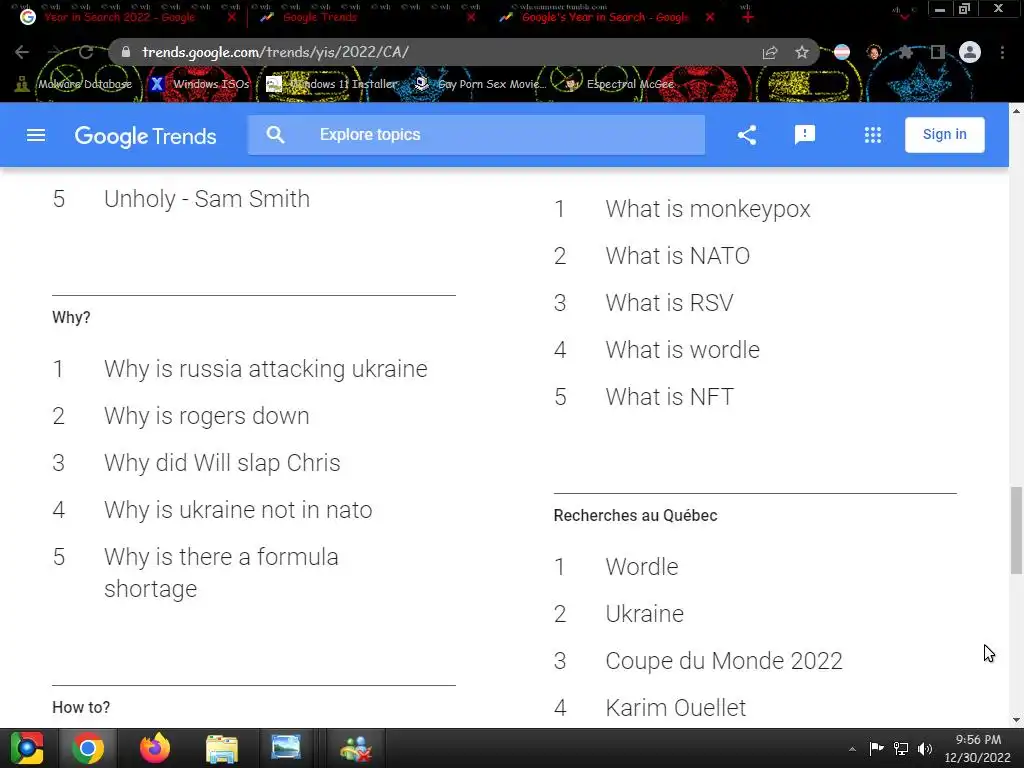The image size is (1024, 768).
Task: Open Chrome from the taskbar
Action: [88, 748]
